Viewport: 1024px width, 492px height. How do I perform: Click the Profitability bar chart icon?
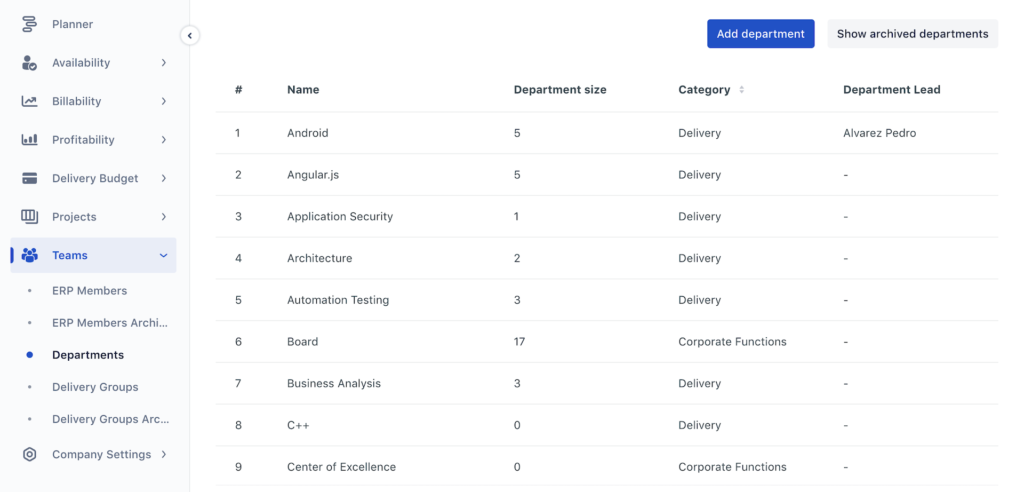(x=29, y=140)
